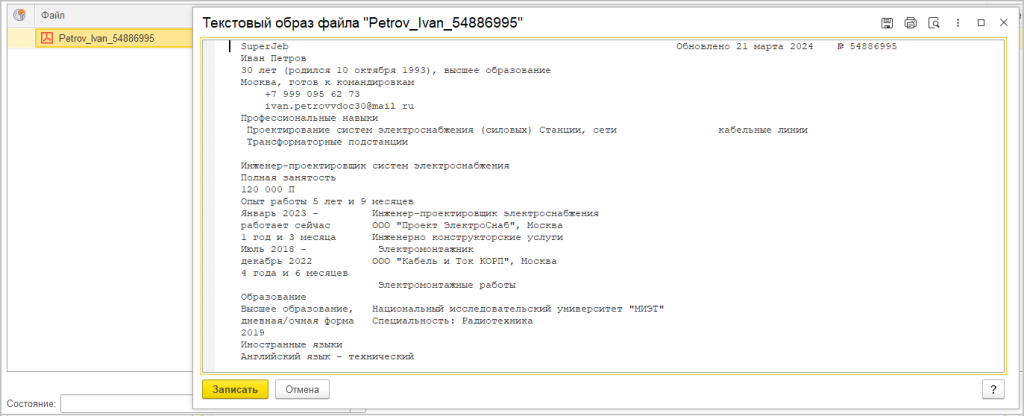The image size is (1024, 416).
Task: Click the Файл column header
Action: (x=53, y=14)
